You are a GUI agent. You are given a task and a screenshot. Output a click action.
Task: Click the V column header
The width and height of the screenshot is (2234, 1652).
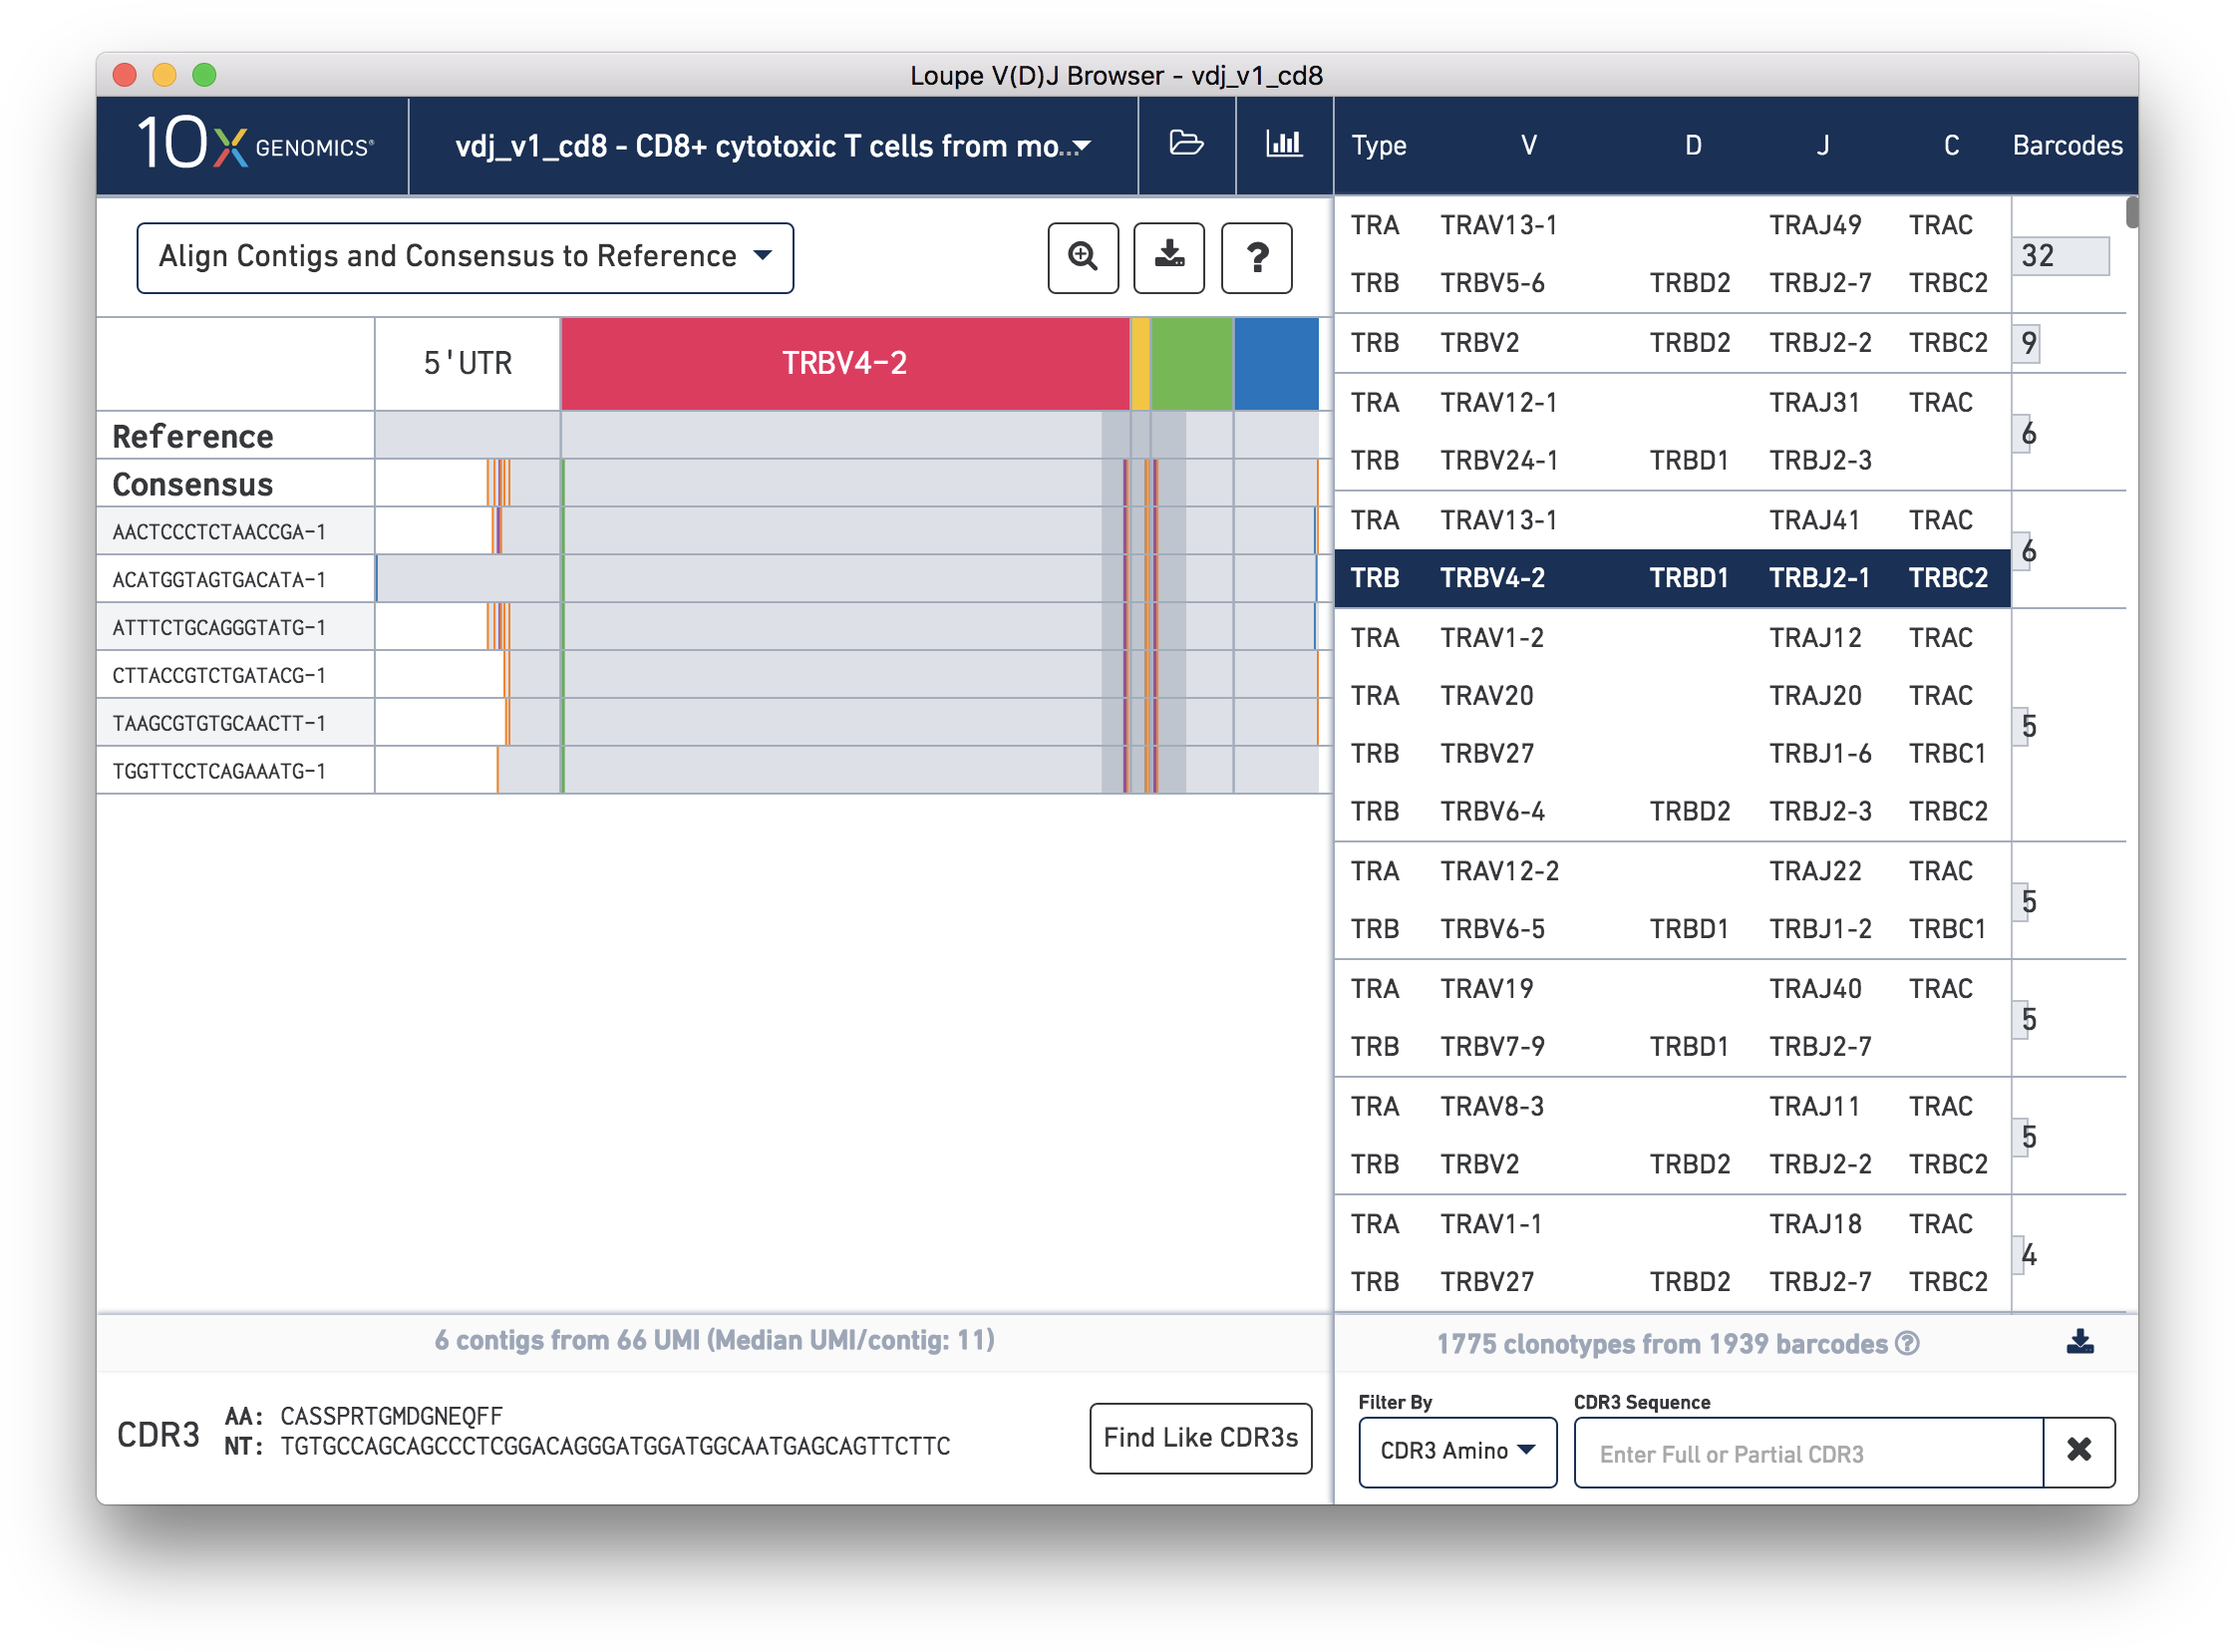(1528, 145)
